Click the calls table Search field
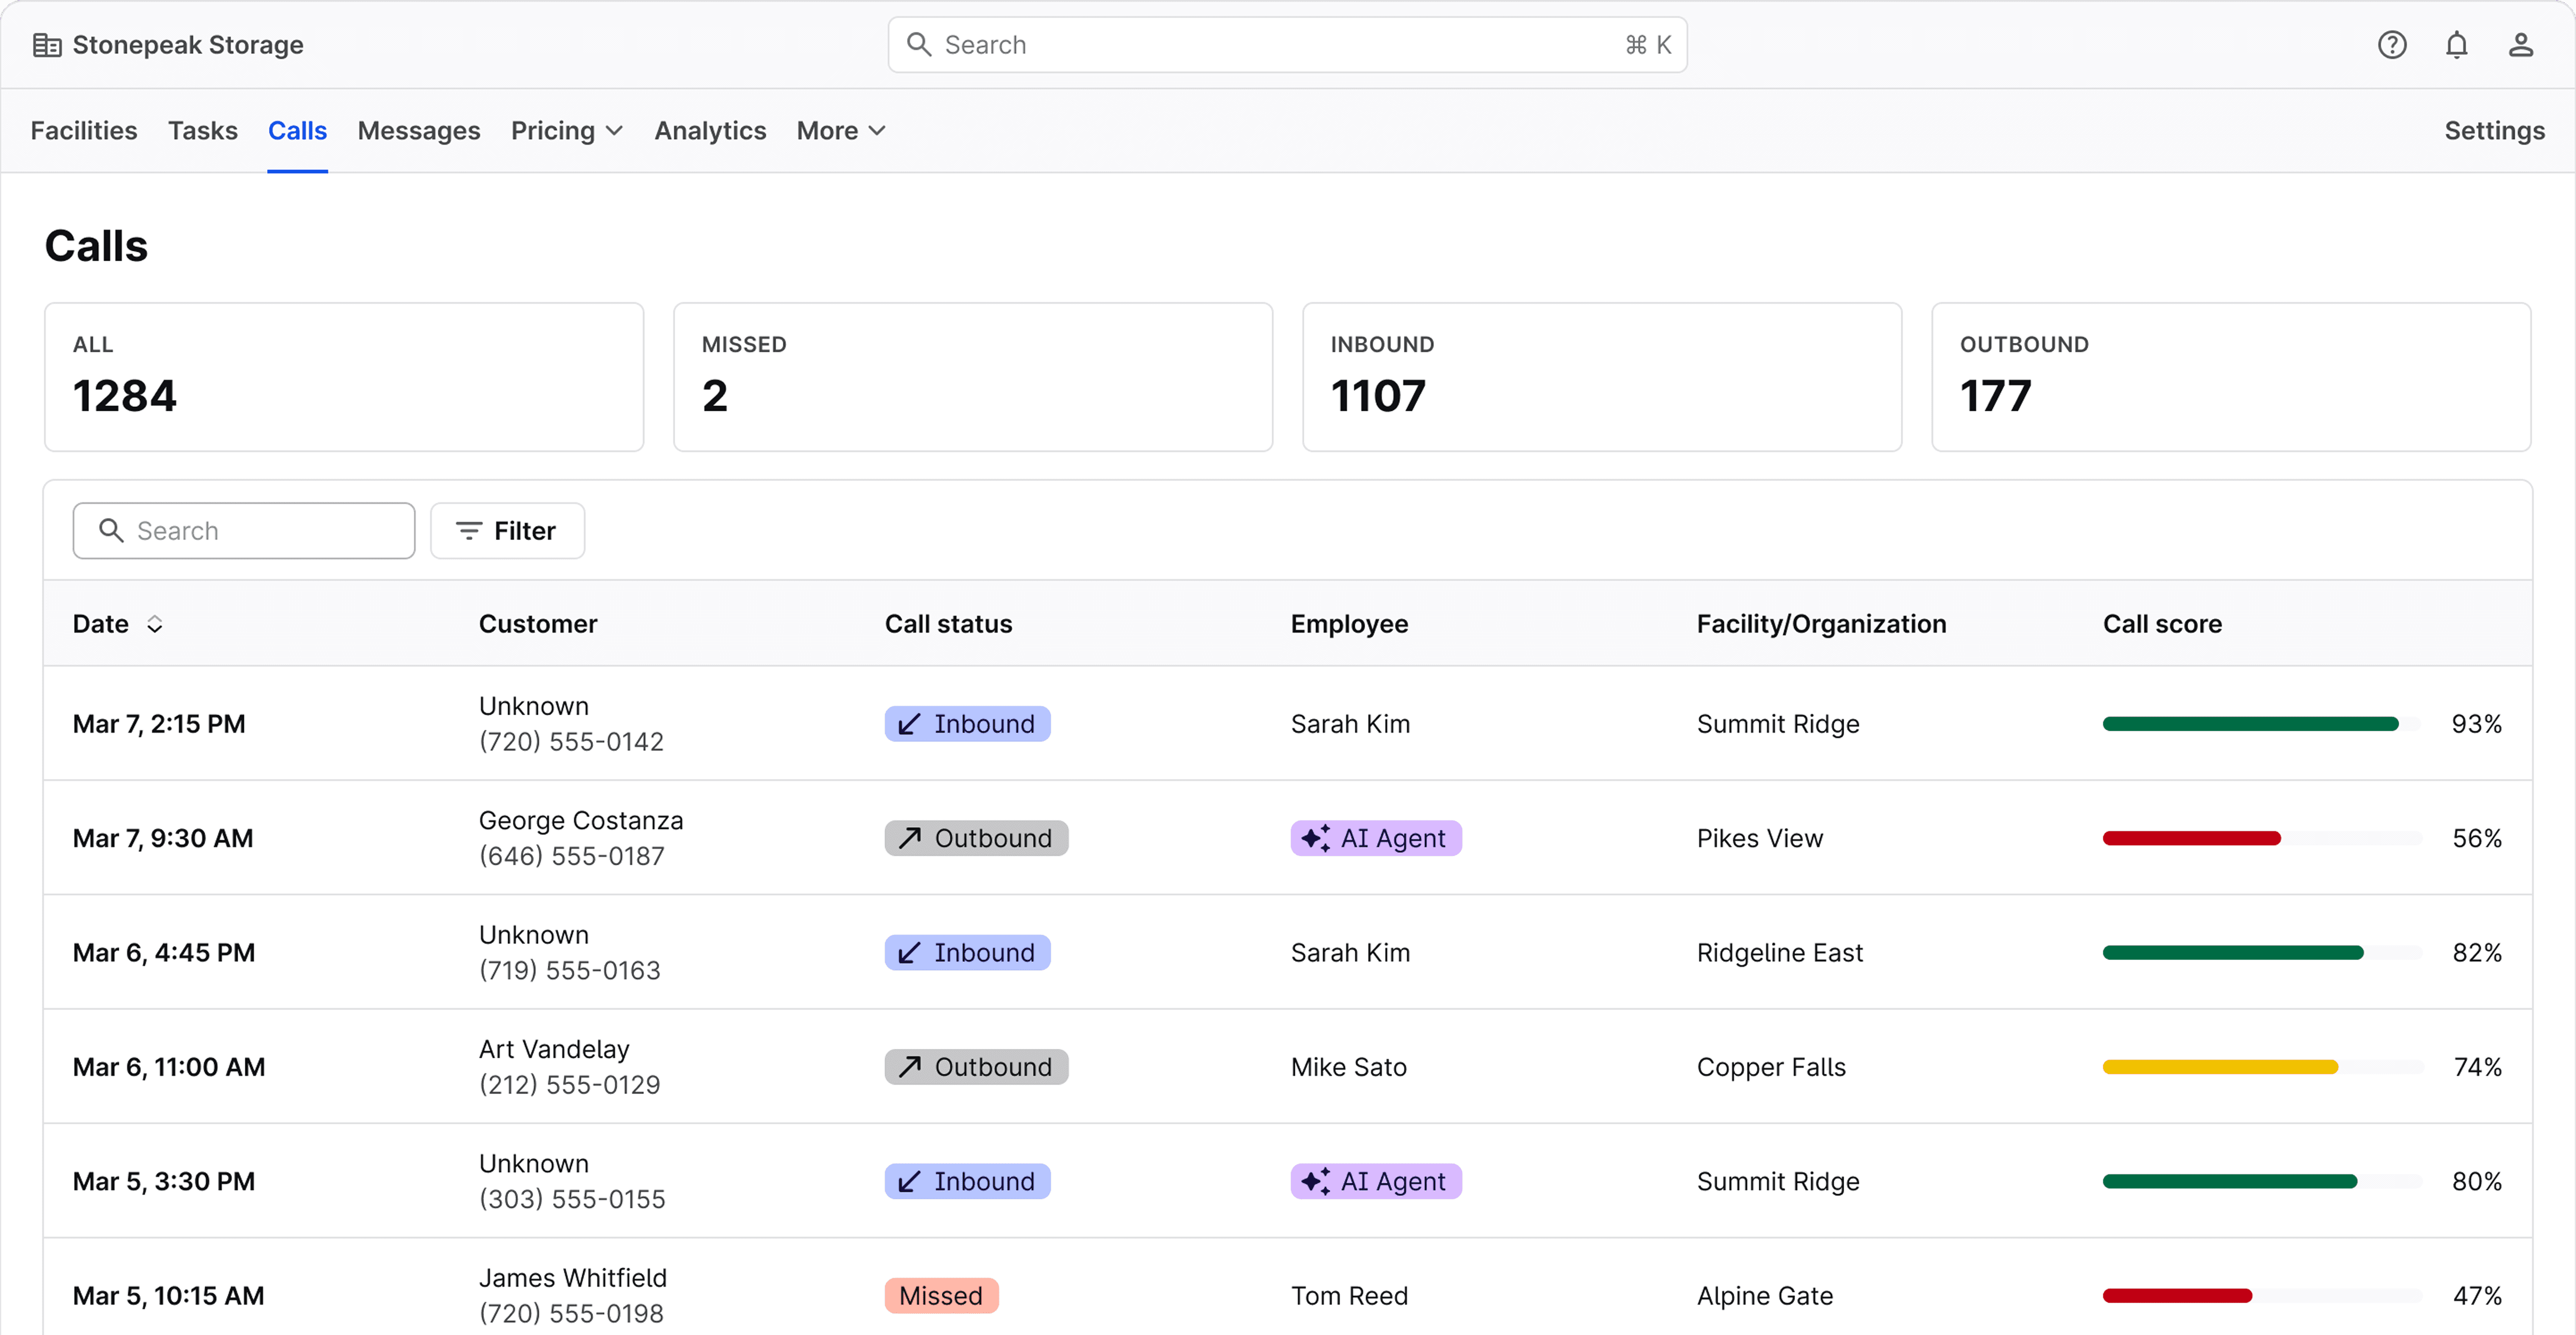The height and width of the screenshot is (1335, 2576). tap(244, 531)
